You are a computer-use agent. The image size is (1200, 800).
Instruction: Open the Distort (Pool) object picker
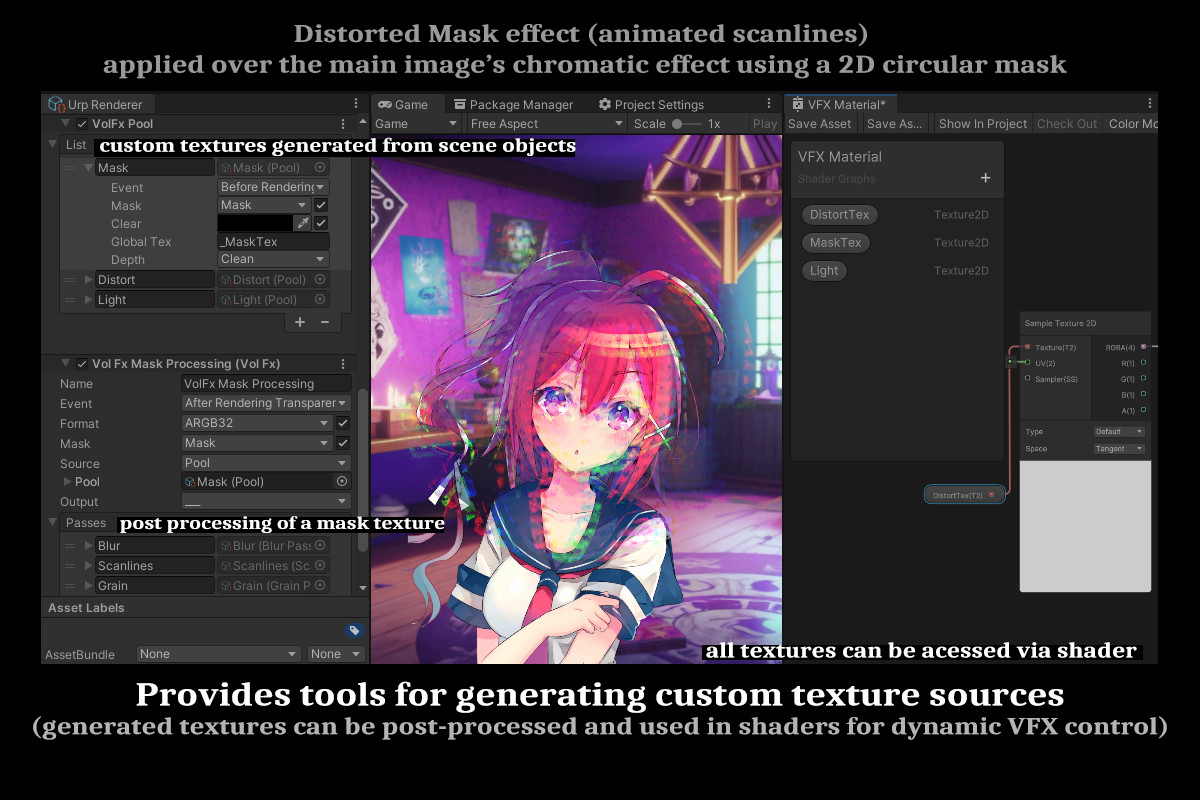[x=320, y=280]
